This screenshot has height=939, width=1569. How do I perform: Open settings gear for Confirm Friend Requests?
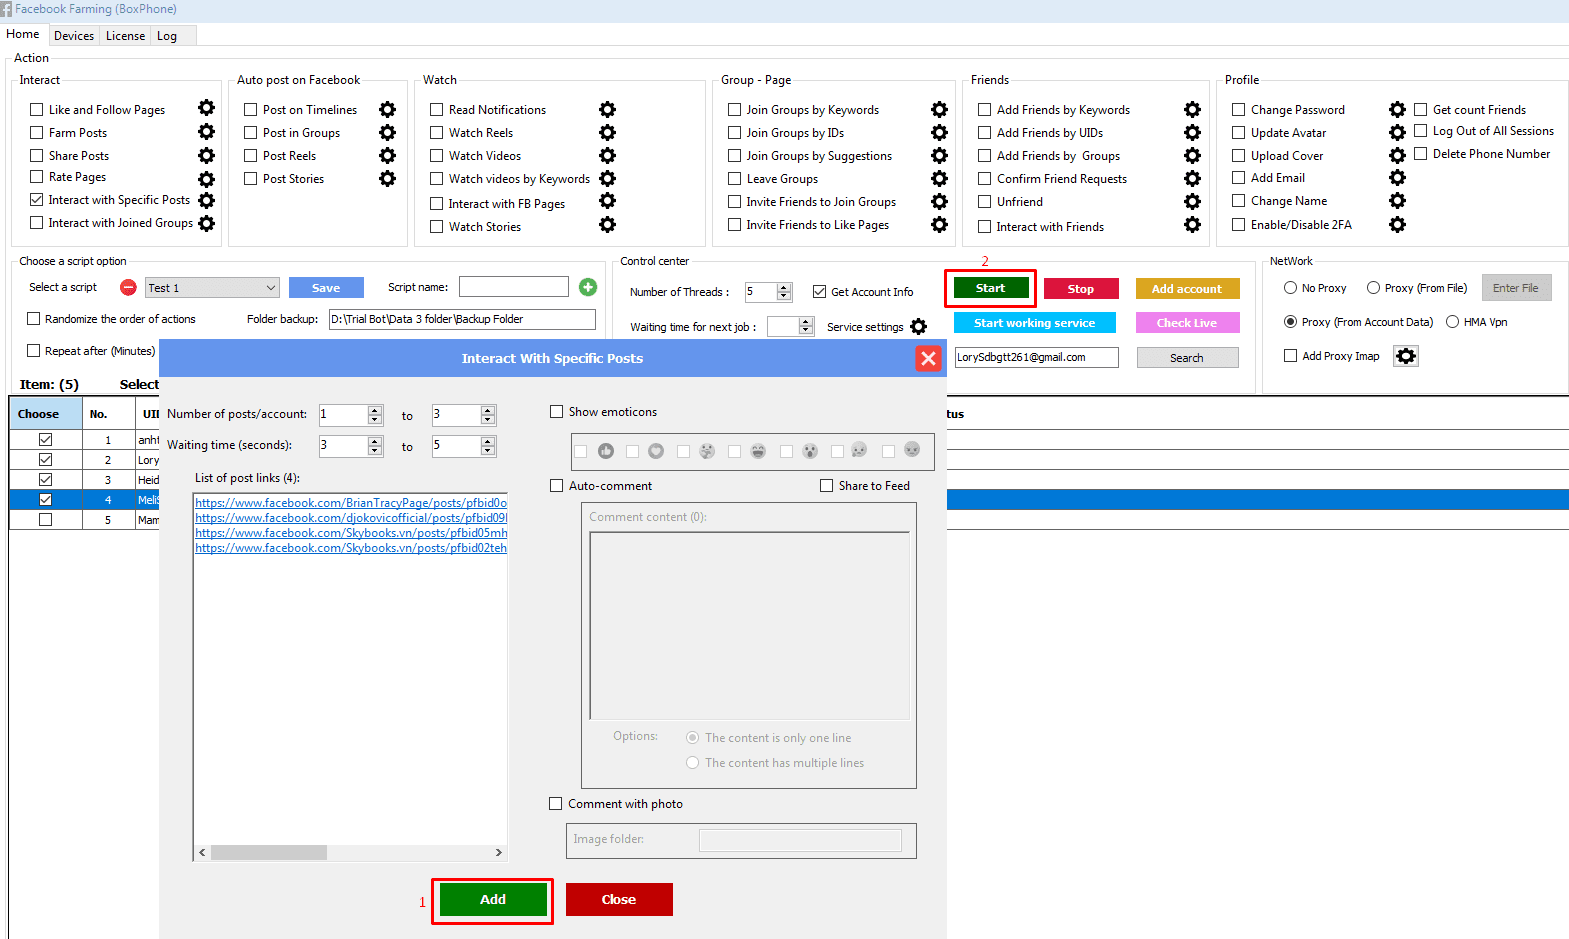point(1192,179)
